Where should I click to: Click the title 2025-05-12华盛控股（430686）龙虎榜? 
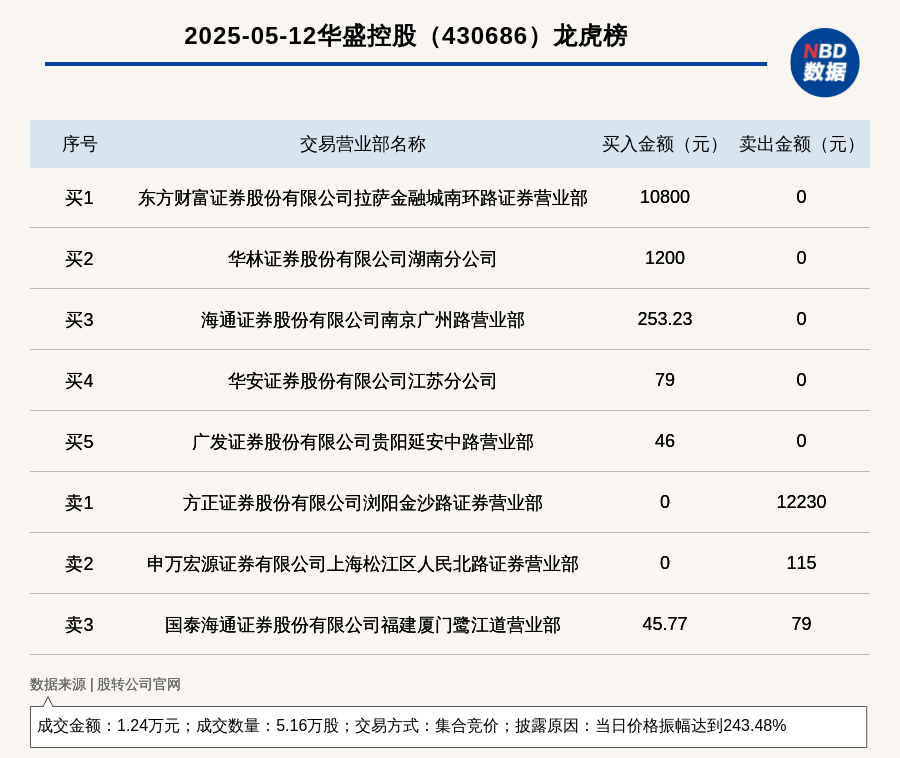(x=406, y=36)
